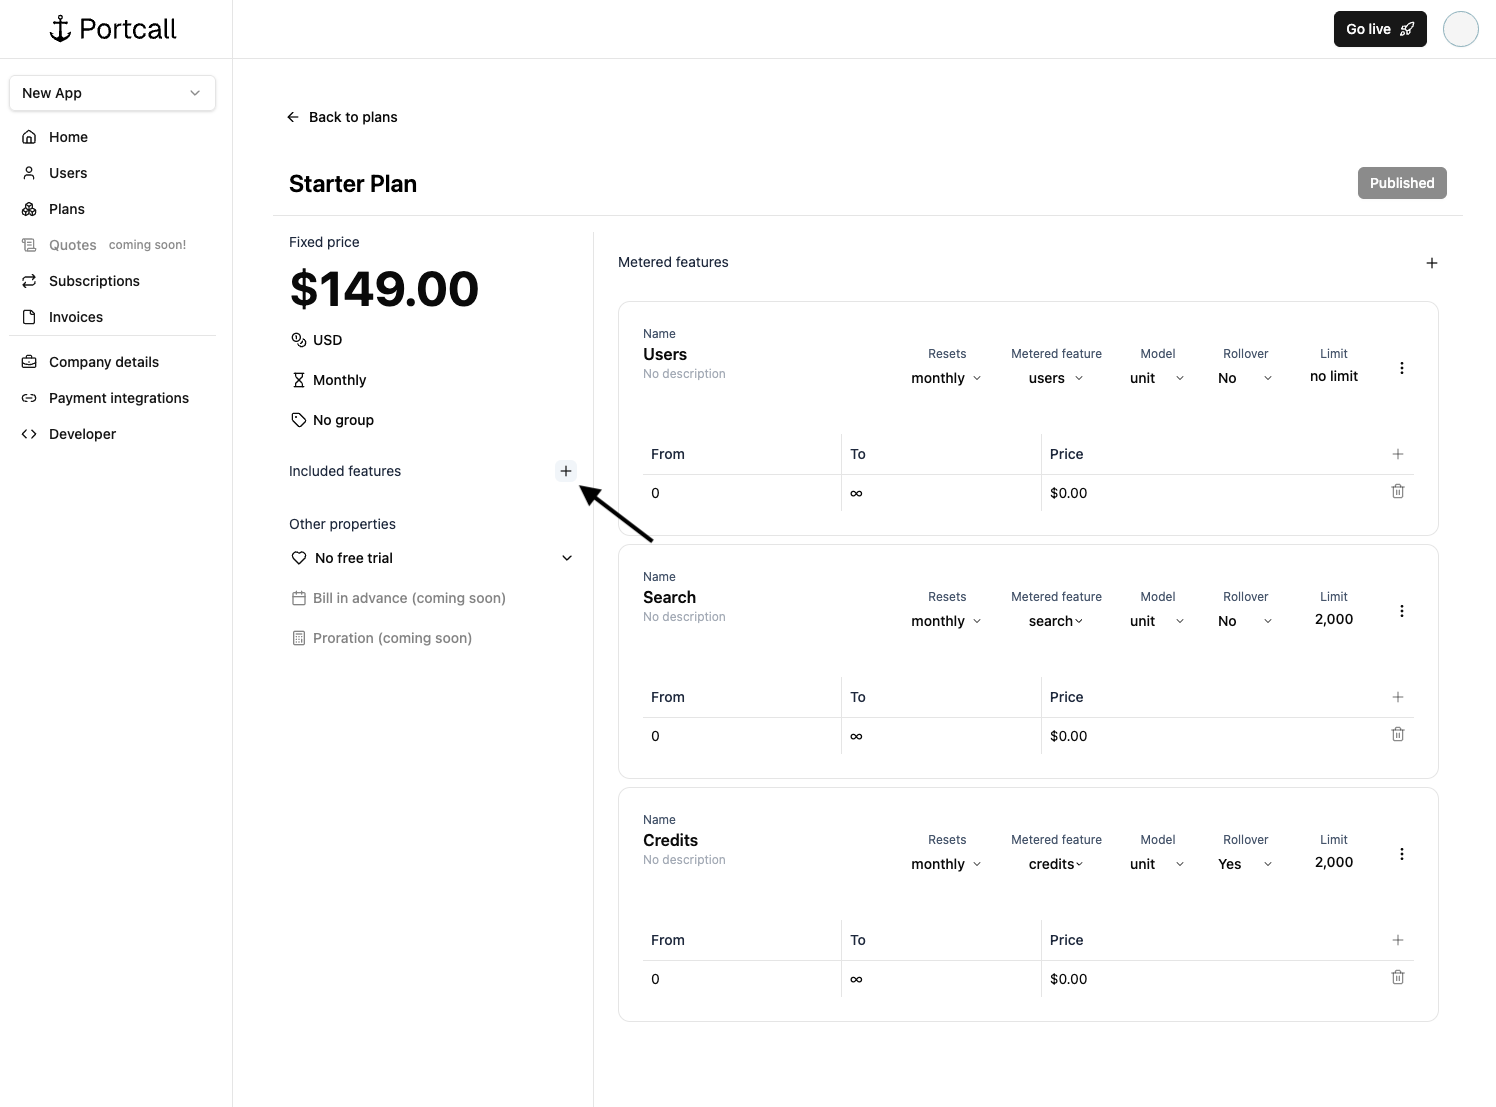Select Invoices in the sidebar

75,317
